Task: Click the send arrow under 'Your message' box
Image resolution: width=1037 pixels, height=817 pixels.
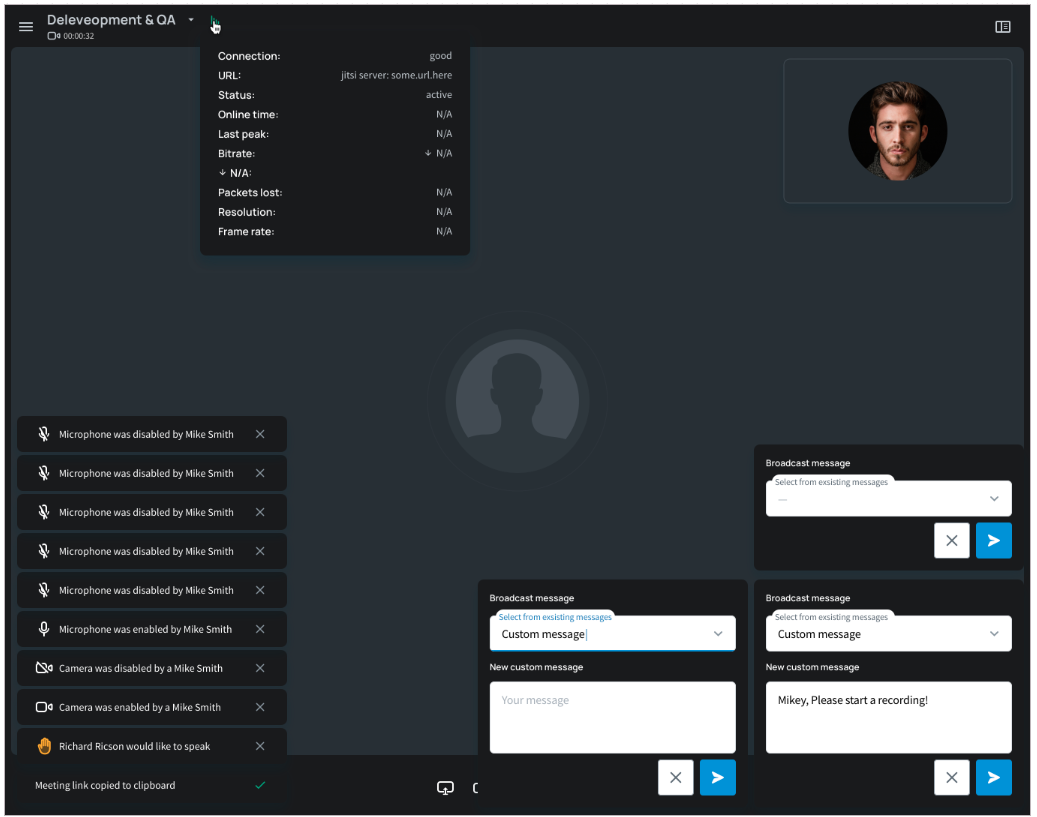Action: (717, 777)
